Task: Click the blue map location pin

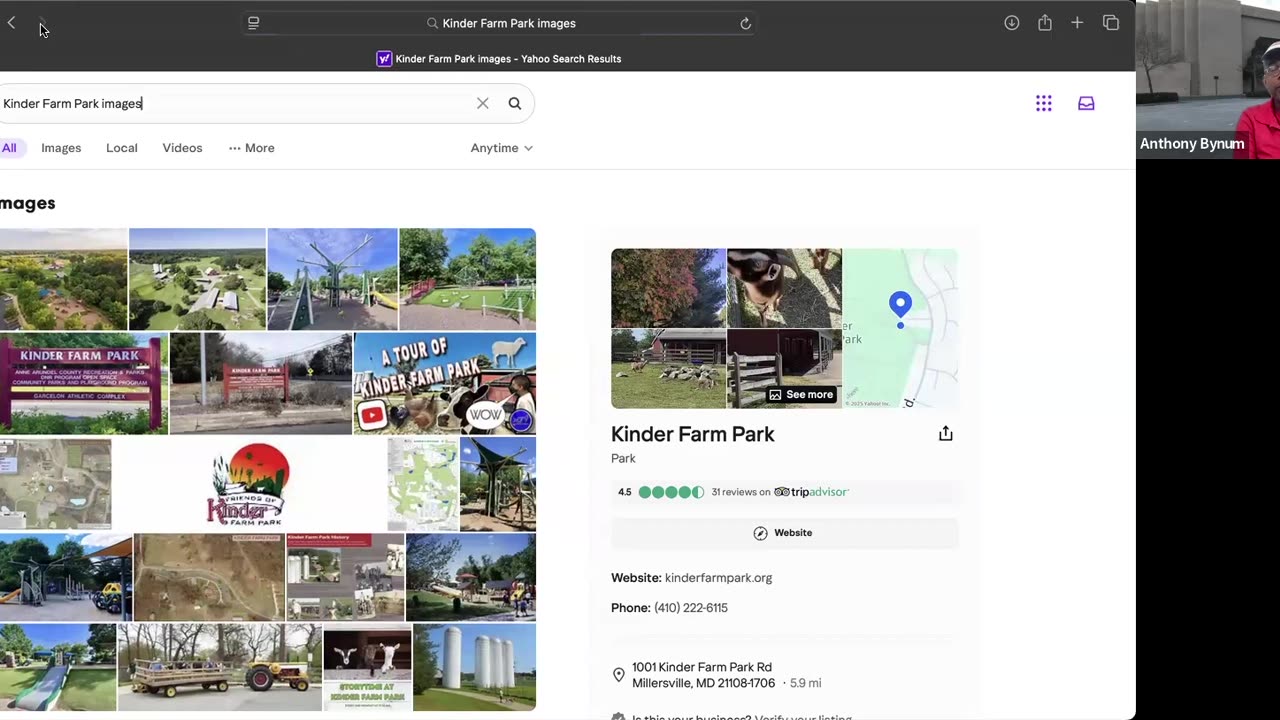Action: click(900, 304)
